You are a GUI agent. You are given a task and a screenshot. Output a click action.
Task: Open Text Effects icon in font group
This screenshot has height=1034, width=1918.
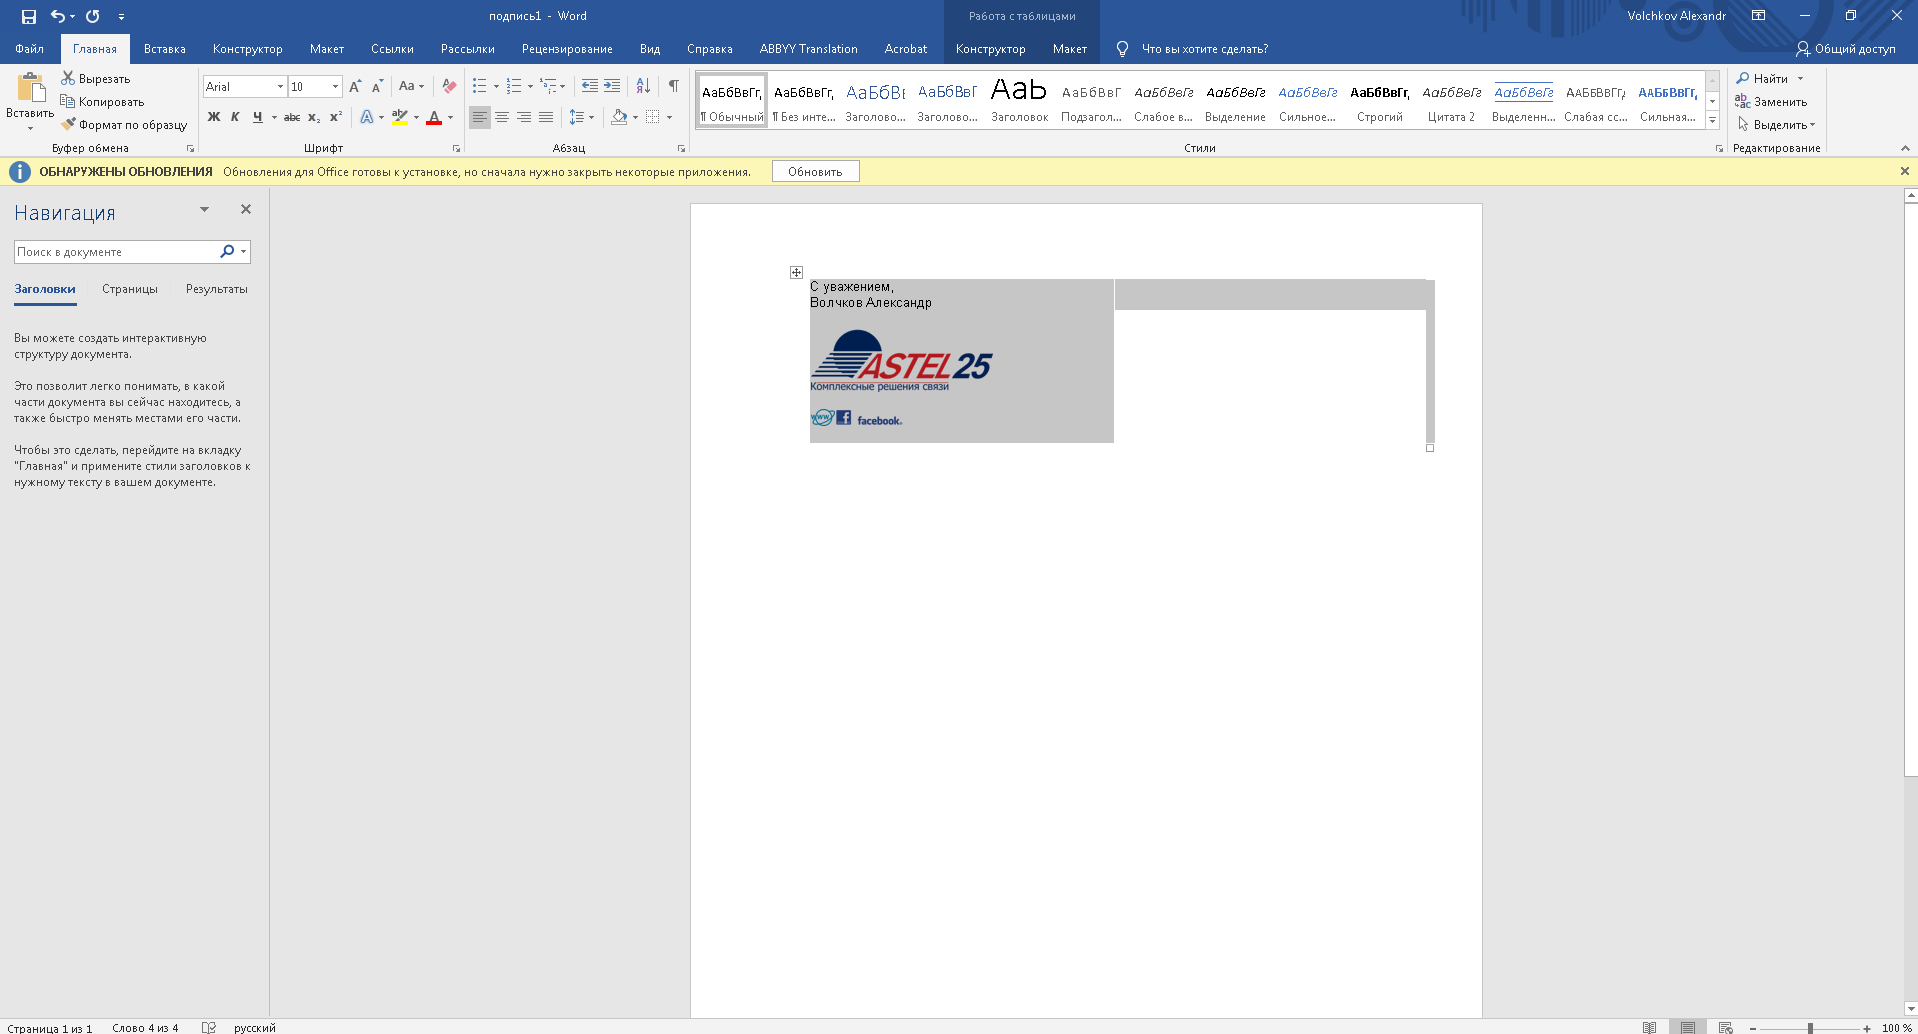coord(367,117)
